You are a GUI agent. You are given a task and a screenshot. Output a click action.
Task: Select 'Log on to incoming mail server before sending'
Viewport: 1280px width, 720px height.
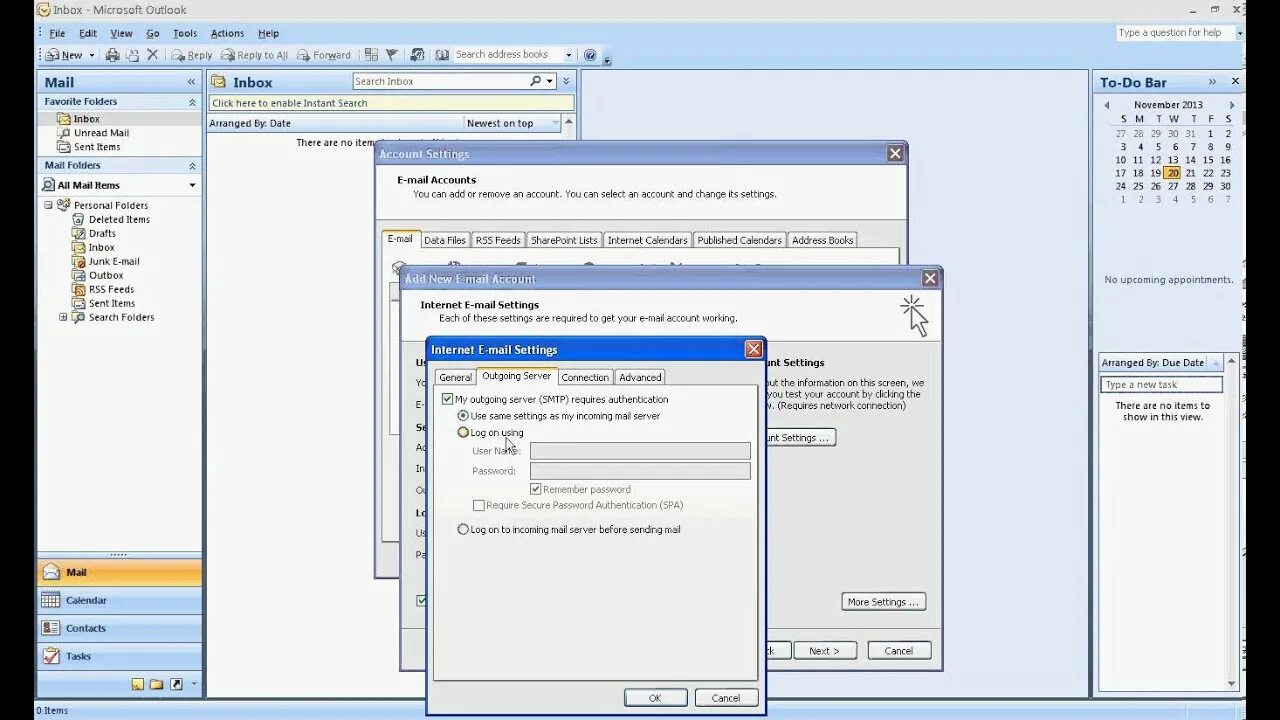[462, 529]
